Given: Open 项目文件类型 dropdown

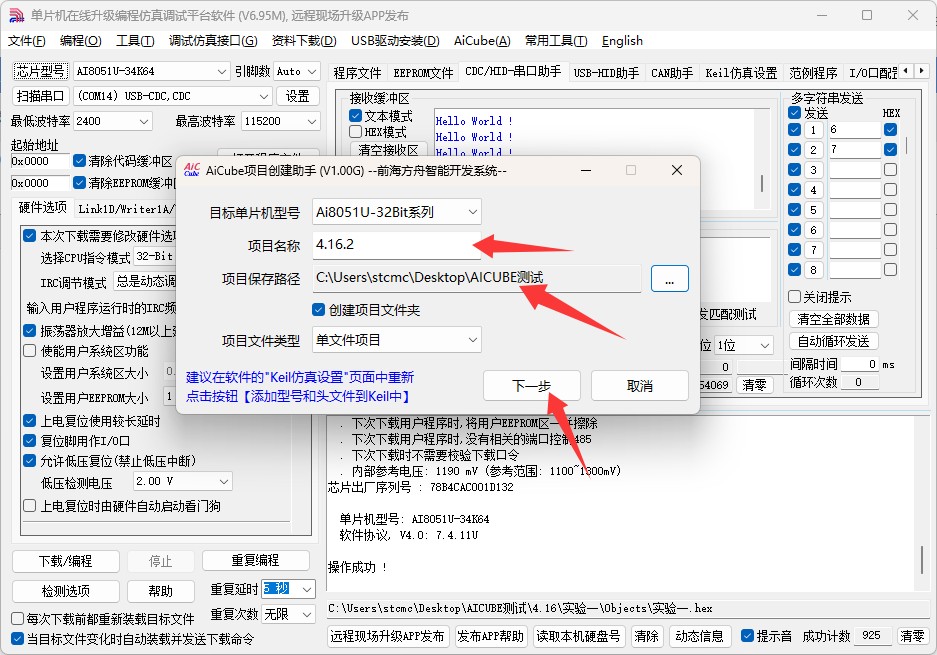Looking at the screenshot, I should pyautogui.click(x=397, y=340).
